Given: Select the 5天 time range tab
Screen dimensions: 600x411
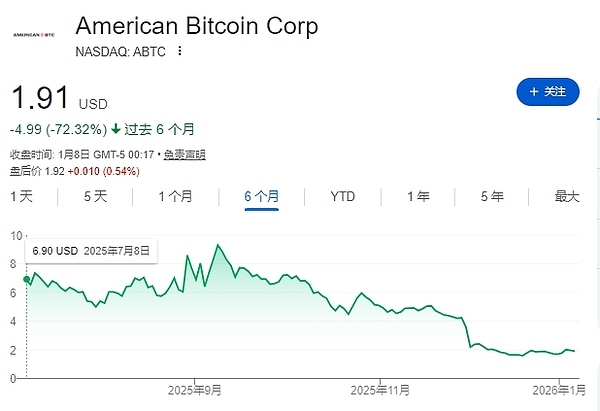Looking at the screenshot, I should click(95, 196).
